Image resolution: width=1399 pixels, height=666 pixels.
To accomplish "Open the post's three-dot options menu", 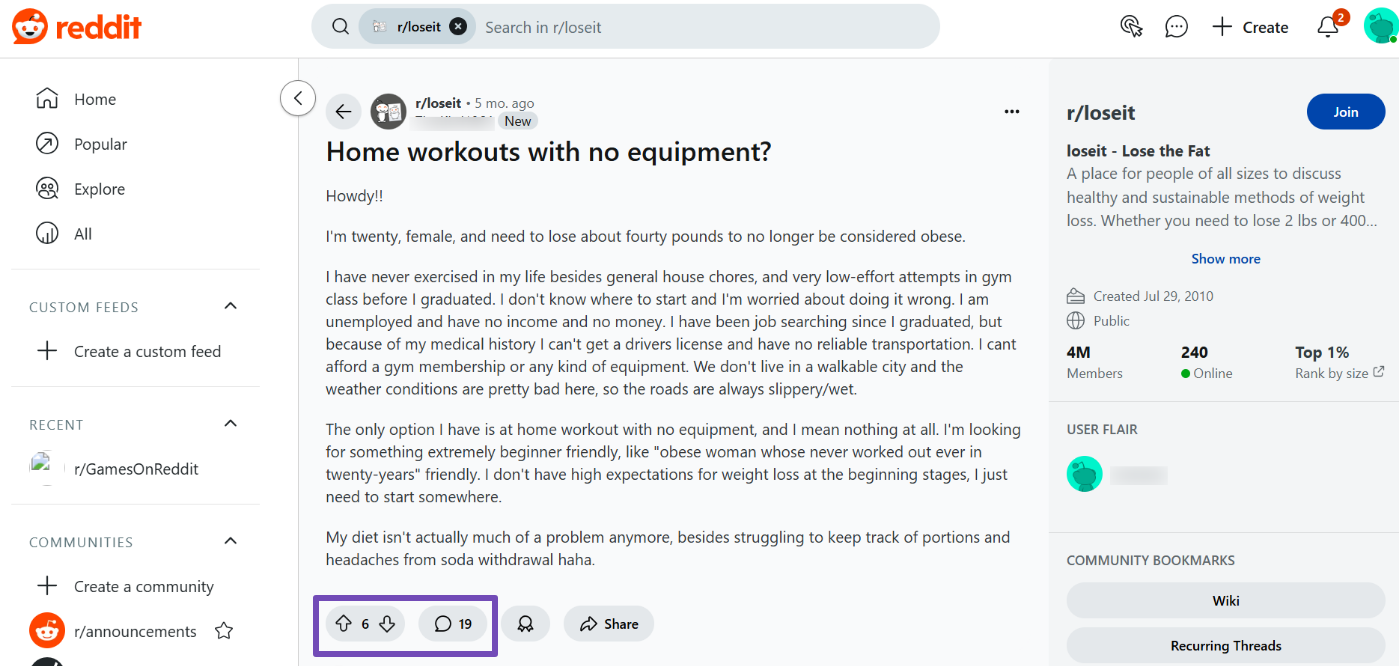I will [1011, 111].
